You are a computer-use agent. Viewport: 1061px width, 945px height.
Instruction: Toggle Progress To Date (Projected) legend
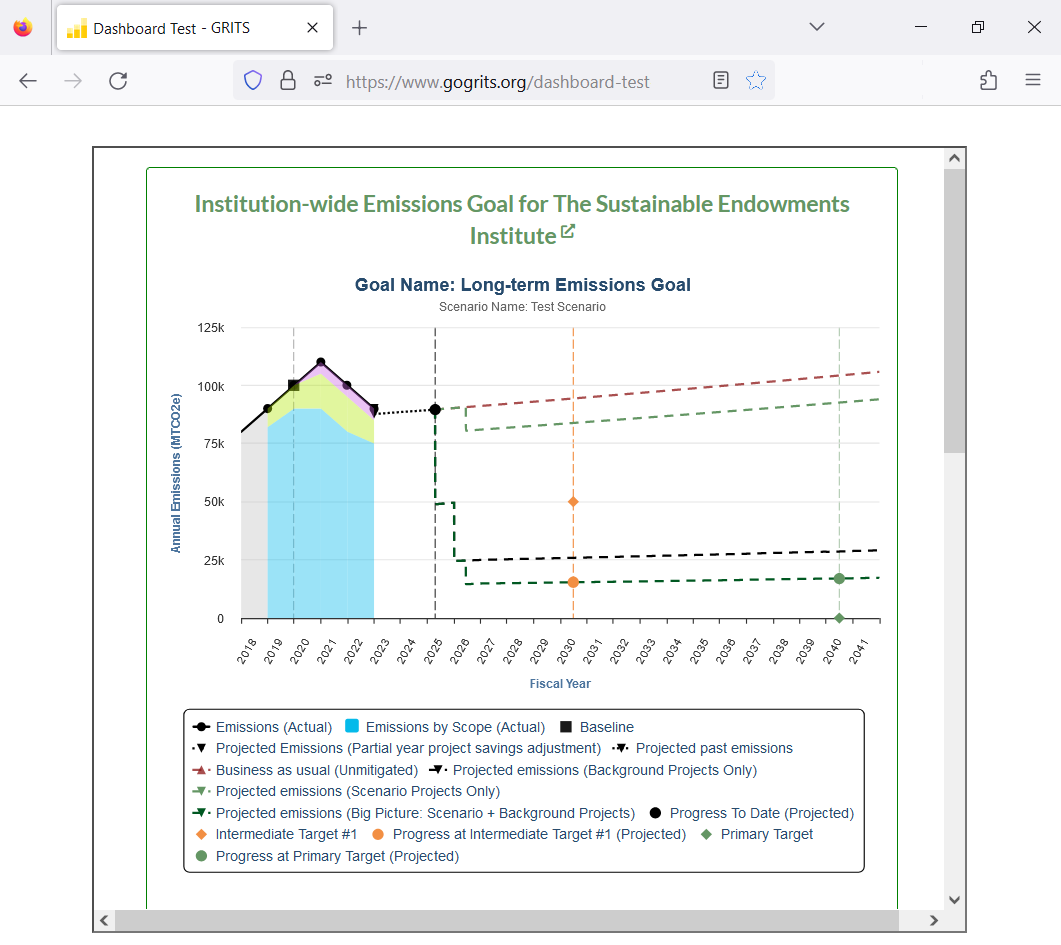(x=752, y=813)
